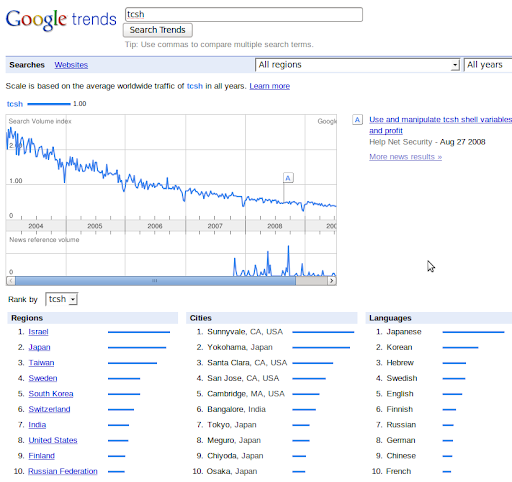
Task: Open More news results link
Action: [405, 157]
